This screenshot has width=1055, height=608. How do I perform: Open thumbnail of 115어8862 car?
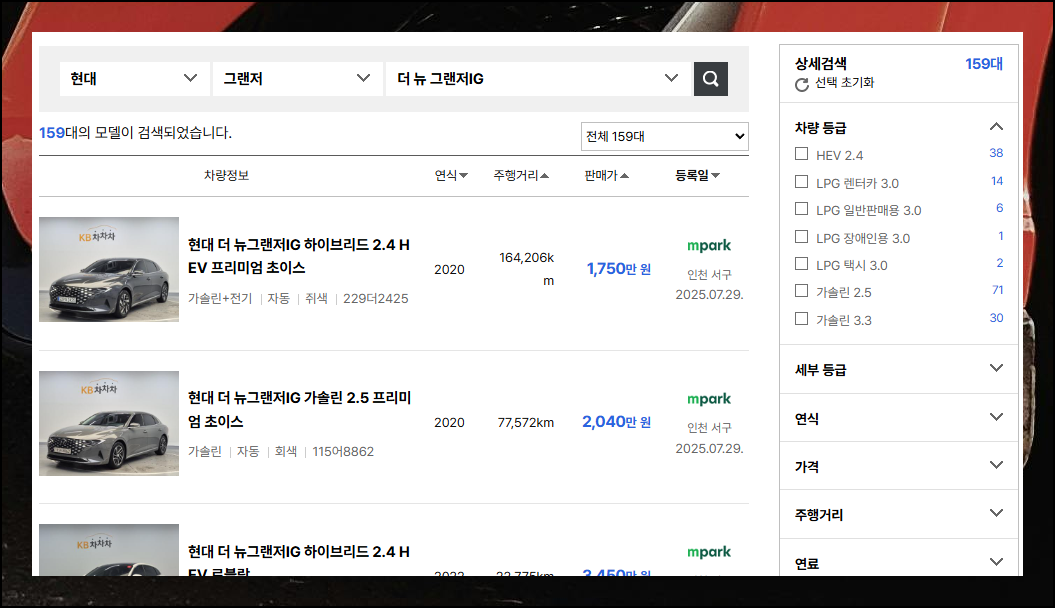tap(109, 423)
